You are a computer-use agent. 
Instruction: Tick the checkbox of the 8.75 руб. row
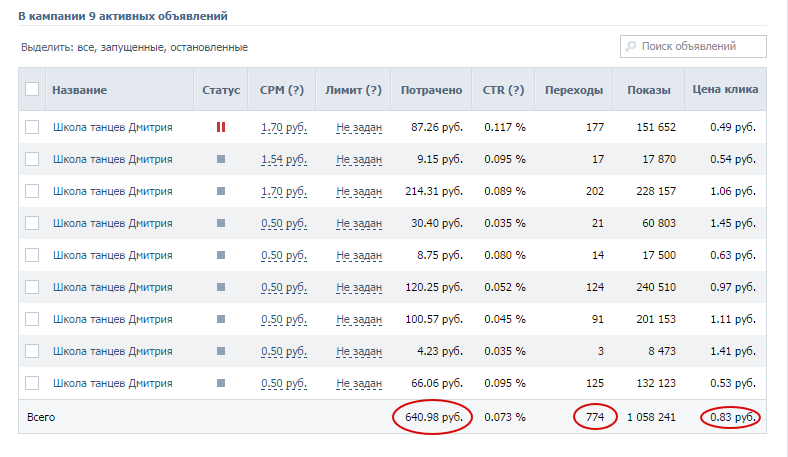[32, 255]
